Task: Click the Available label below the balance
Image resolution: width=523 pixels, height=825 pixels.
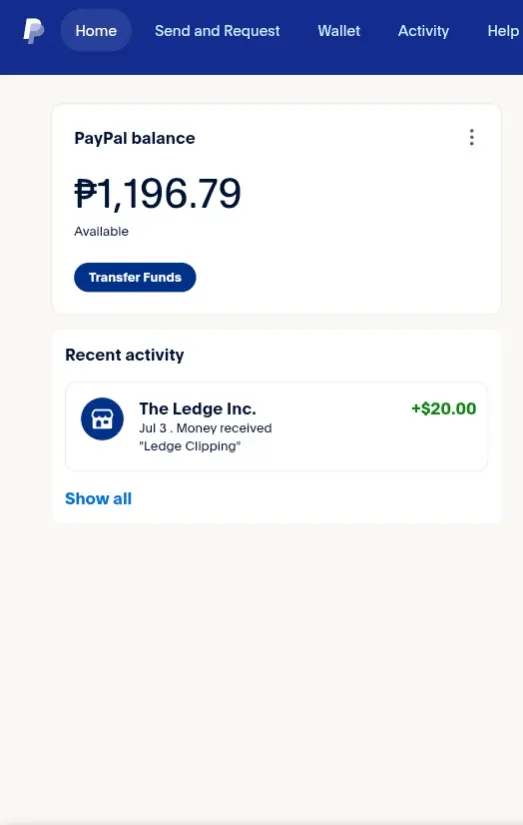Action: (101, 232)
